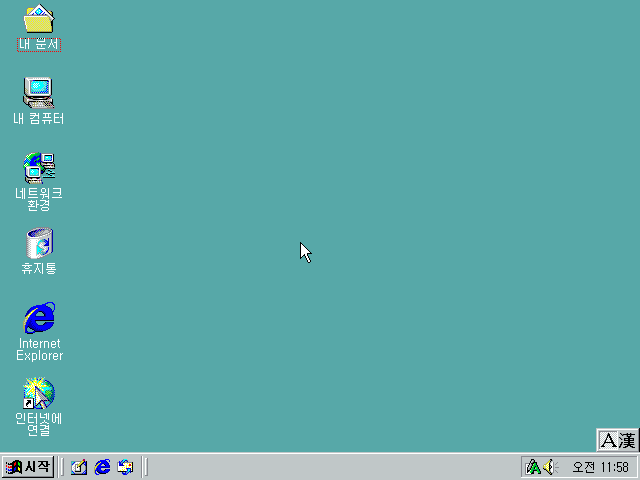Viewport: 640px width, 480px height.
Task: Toggle the A input mode button
Action: [x=609, y=440]
